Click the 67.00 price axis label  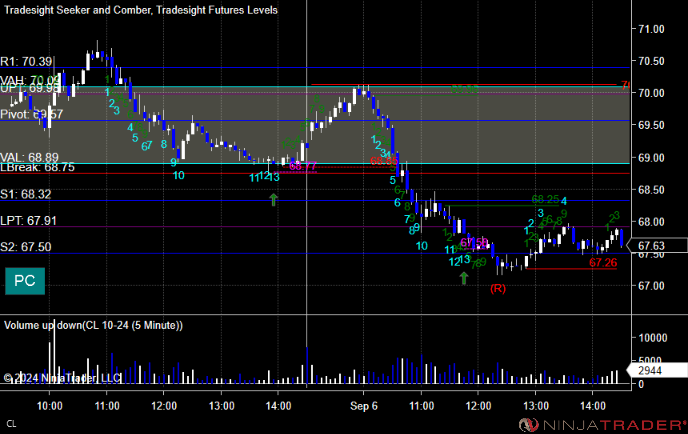(x=651, y=286)
